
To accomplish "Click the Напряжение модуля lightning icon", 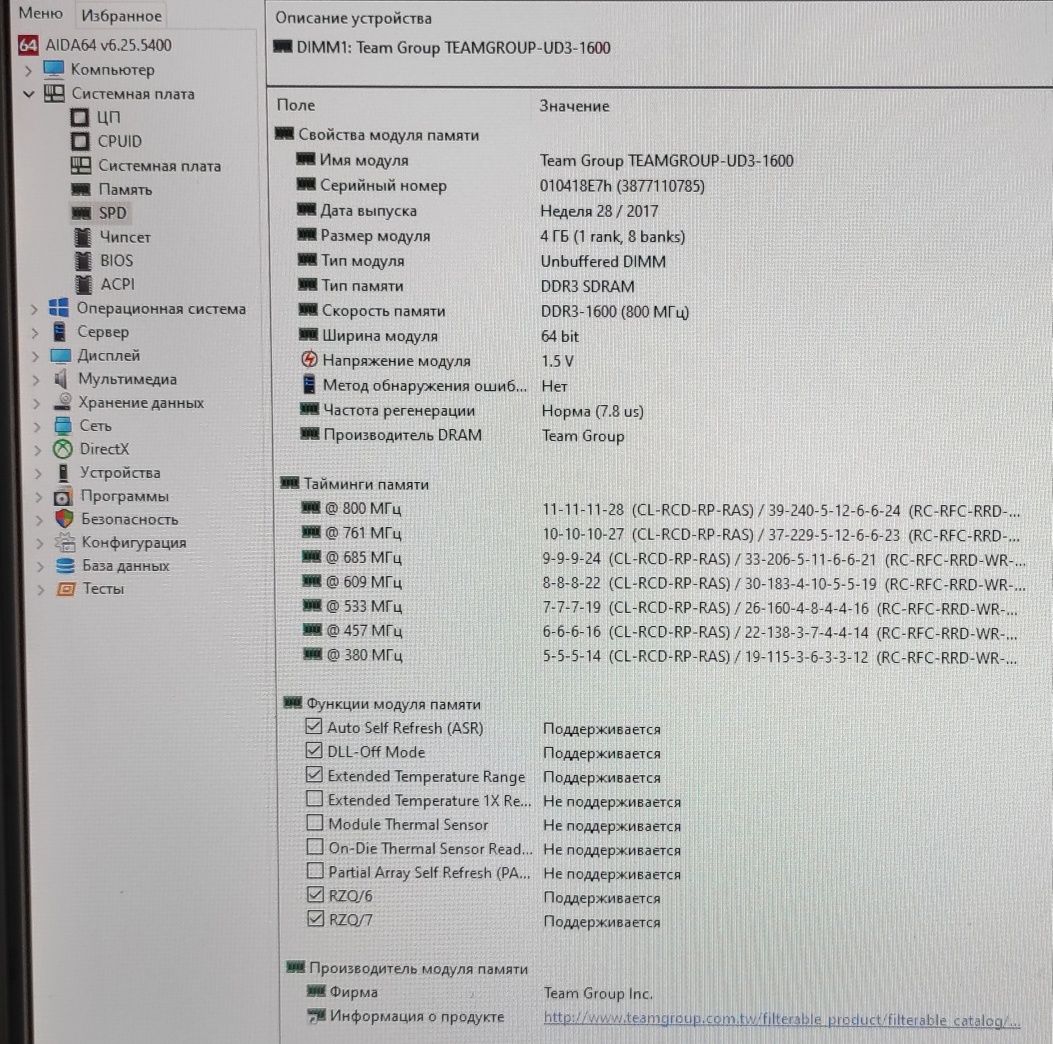I will pos(309,360).
